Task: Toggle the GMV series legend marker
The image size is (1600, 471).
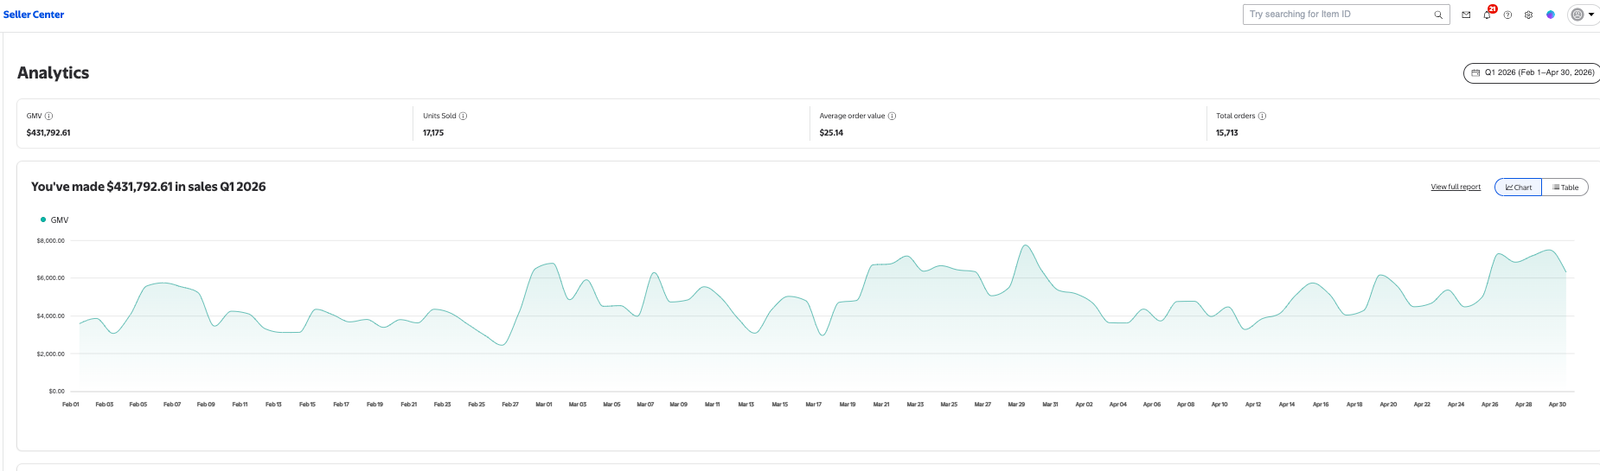Action: (43, 219)
